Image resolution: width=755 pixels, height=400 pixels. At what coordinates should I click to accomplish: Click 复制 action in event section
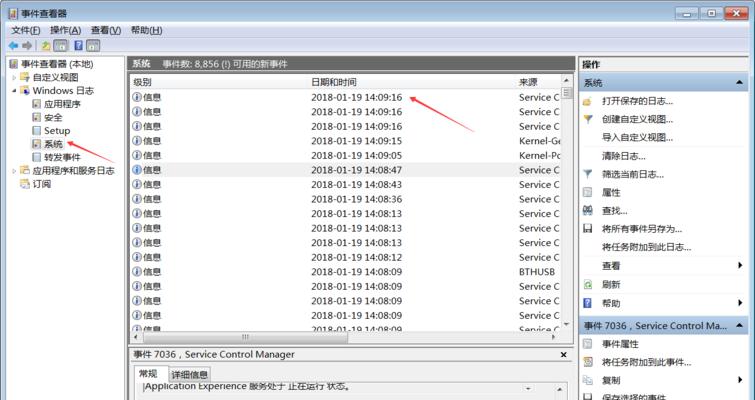point(611,380)
